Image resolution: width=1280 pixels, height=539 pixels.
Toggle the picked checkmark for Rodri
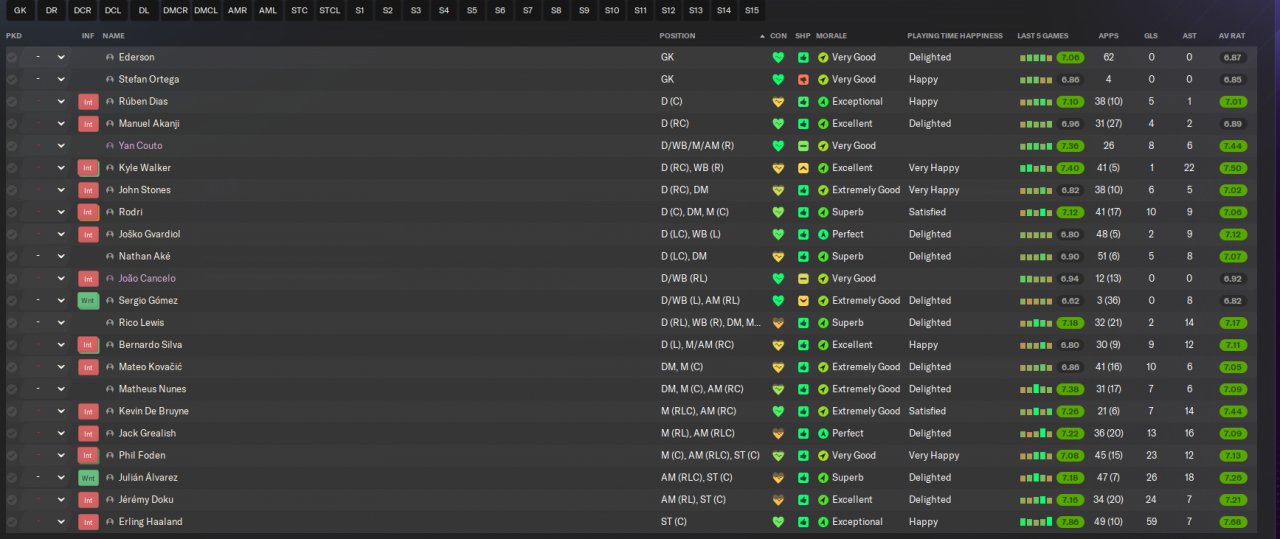pyautogui.click(x=12, y=212)
